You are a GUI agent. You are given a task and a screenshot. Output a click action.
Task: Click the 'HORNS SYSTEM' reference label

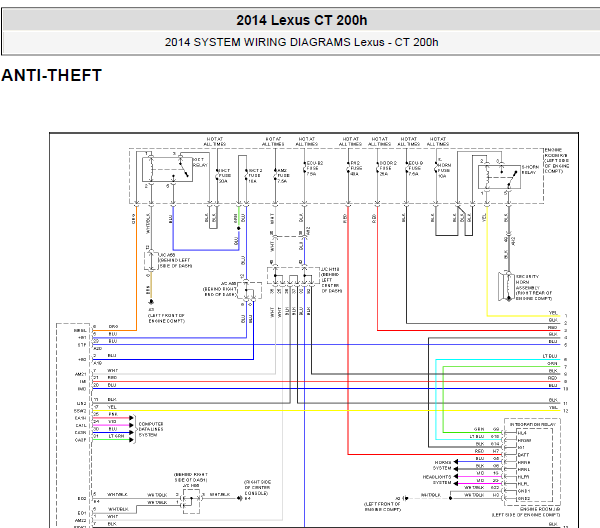point(442,465)
